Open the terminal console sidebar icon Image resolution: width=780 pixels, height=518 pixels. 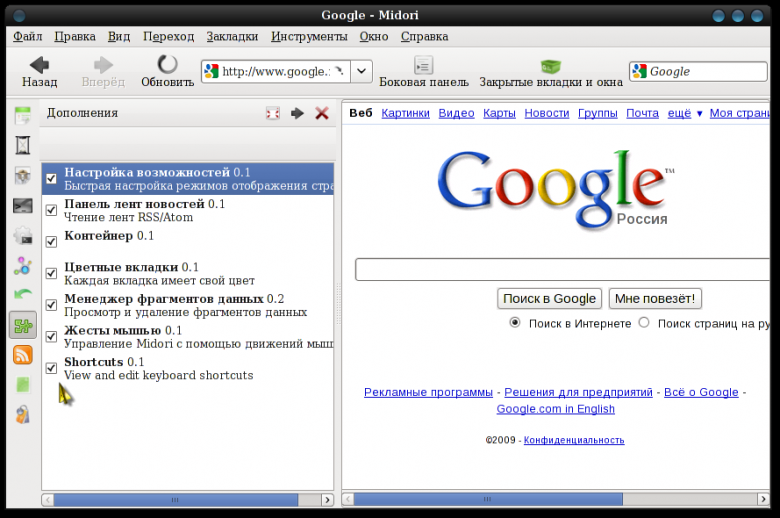[x=22, y=206]
